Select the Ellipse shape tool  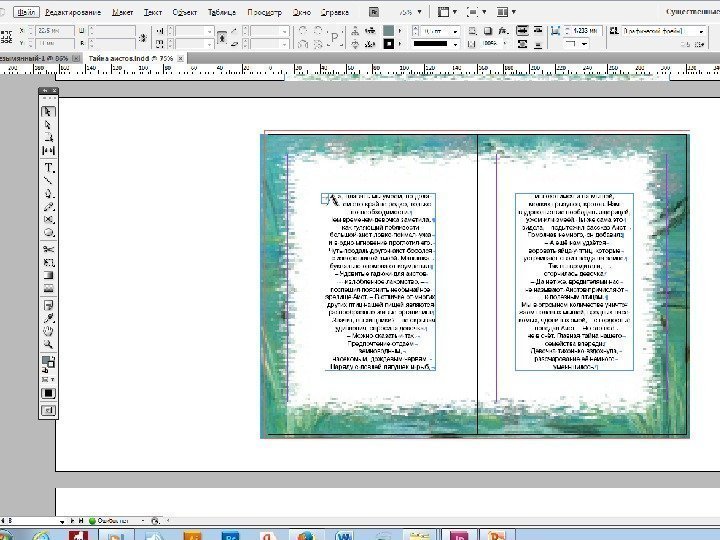48,232
